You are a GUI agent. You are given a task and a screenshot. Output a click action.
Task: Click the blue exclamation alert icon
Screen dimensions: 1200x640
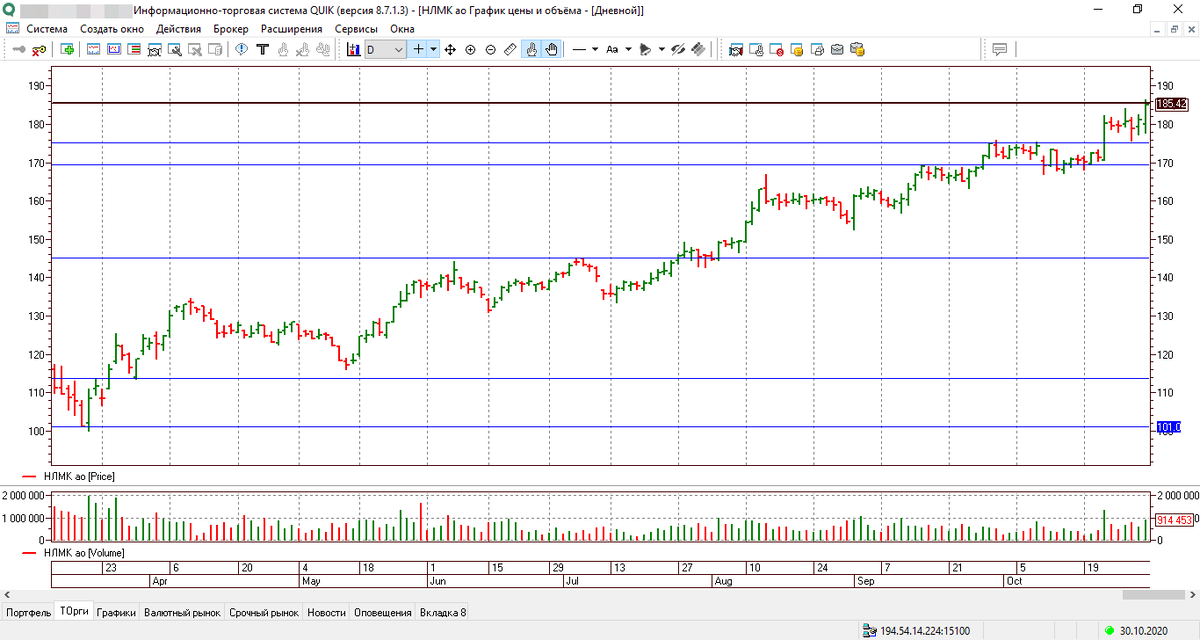241,49
